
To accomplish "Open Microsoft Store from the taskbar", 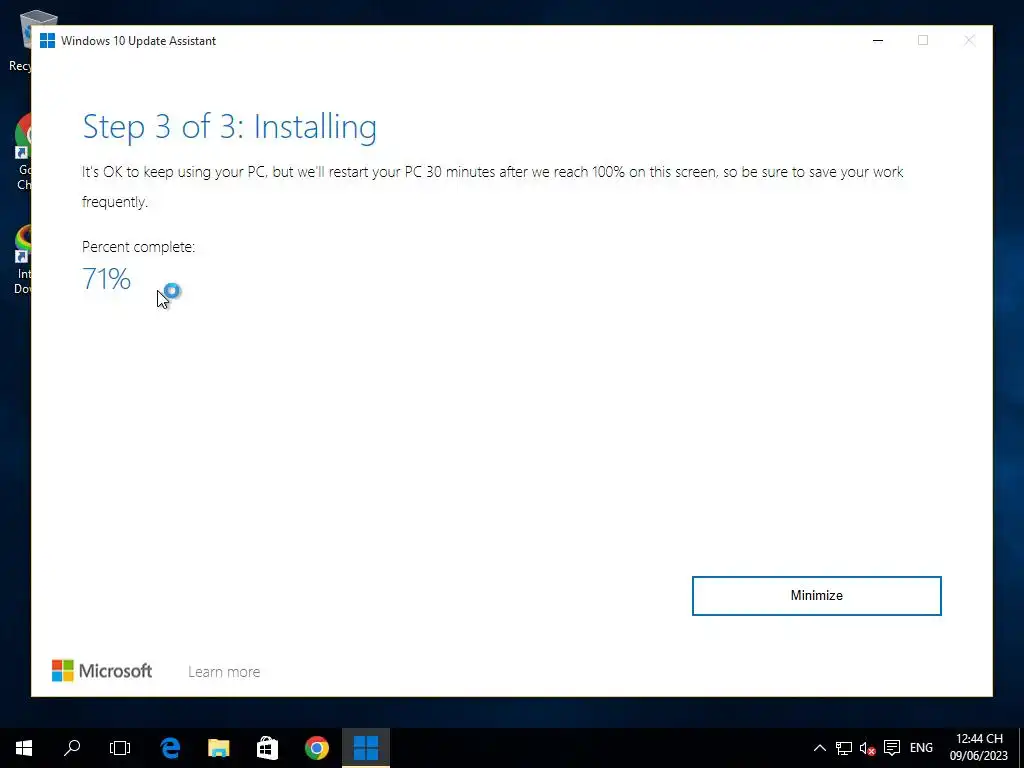I will point(267,748).
